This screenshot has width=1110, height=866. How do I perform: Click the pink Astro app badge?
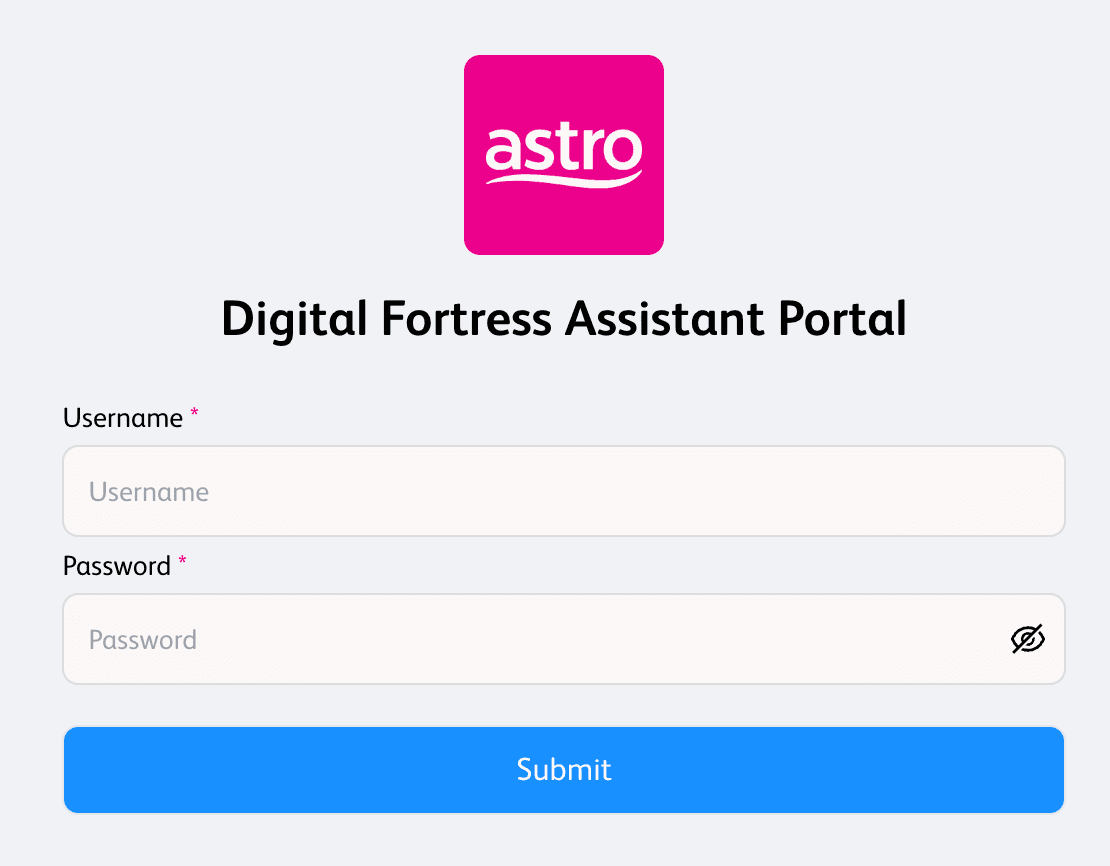coord(563,154)
